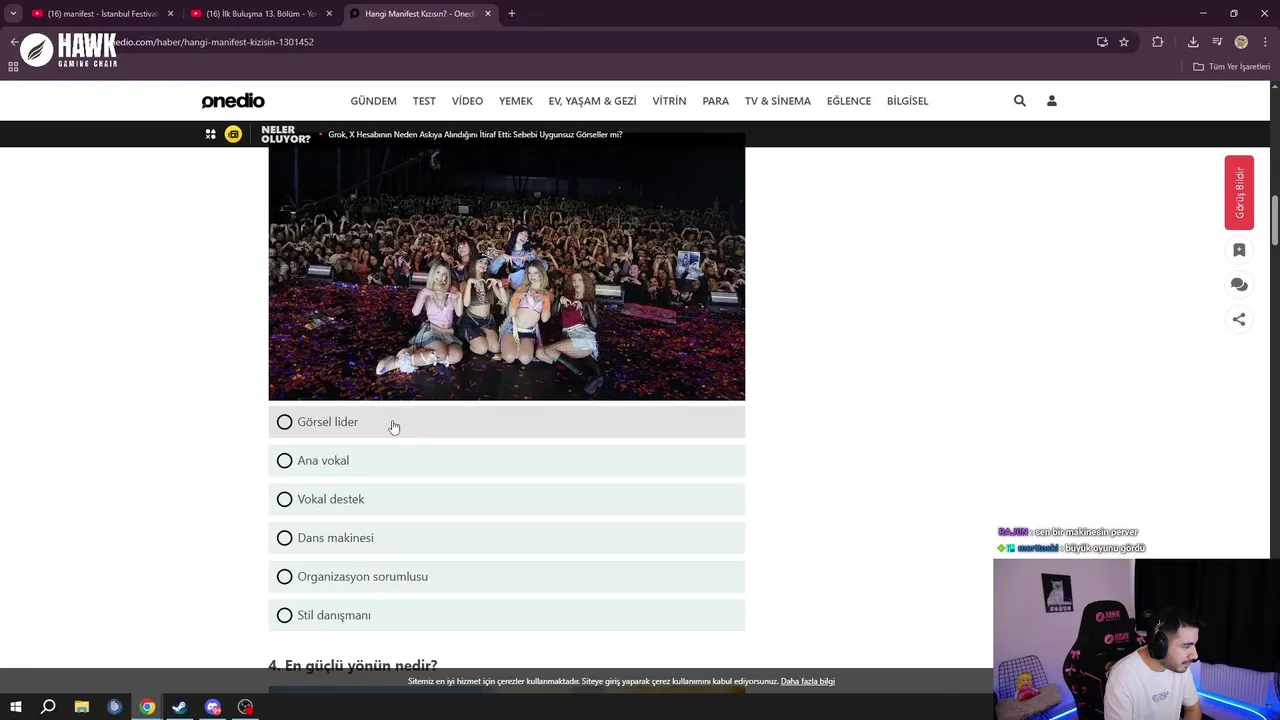This screenshot has height=720, width=1280.
Task: Open Chrome downloads icon
Action: tap(1193, 42)
